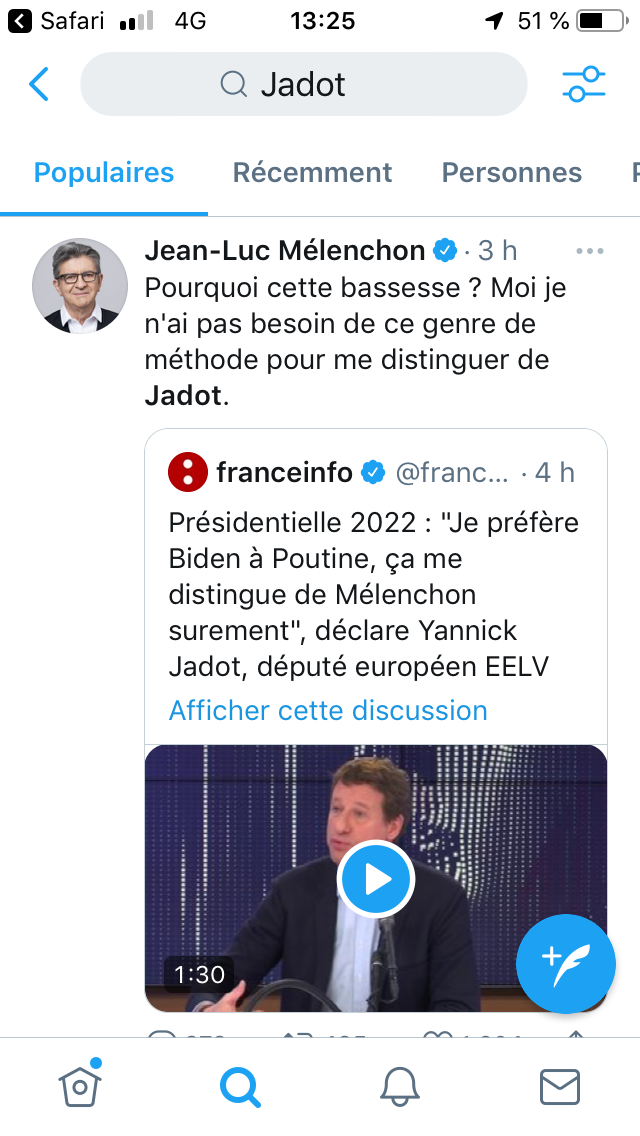
Task: Open the franceinfo account name
Action: [x=284, y=472]
